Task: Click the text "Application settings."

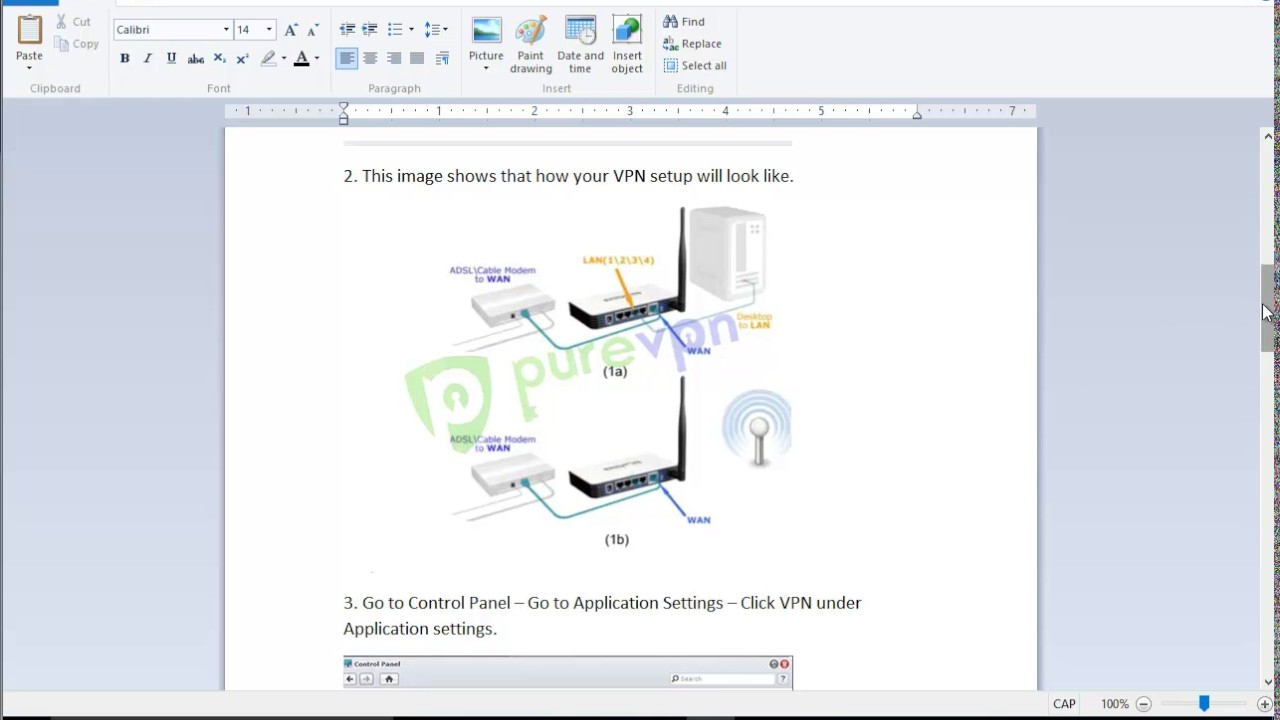Action: [x=420, y=629]
